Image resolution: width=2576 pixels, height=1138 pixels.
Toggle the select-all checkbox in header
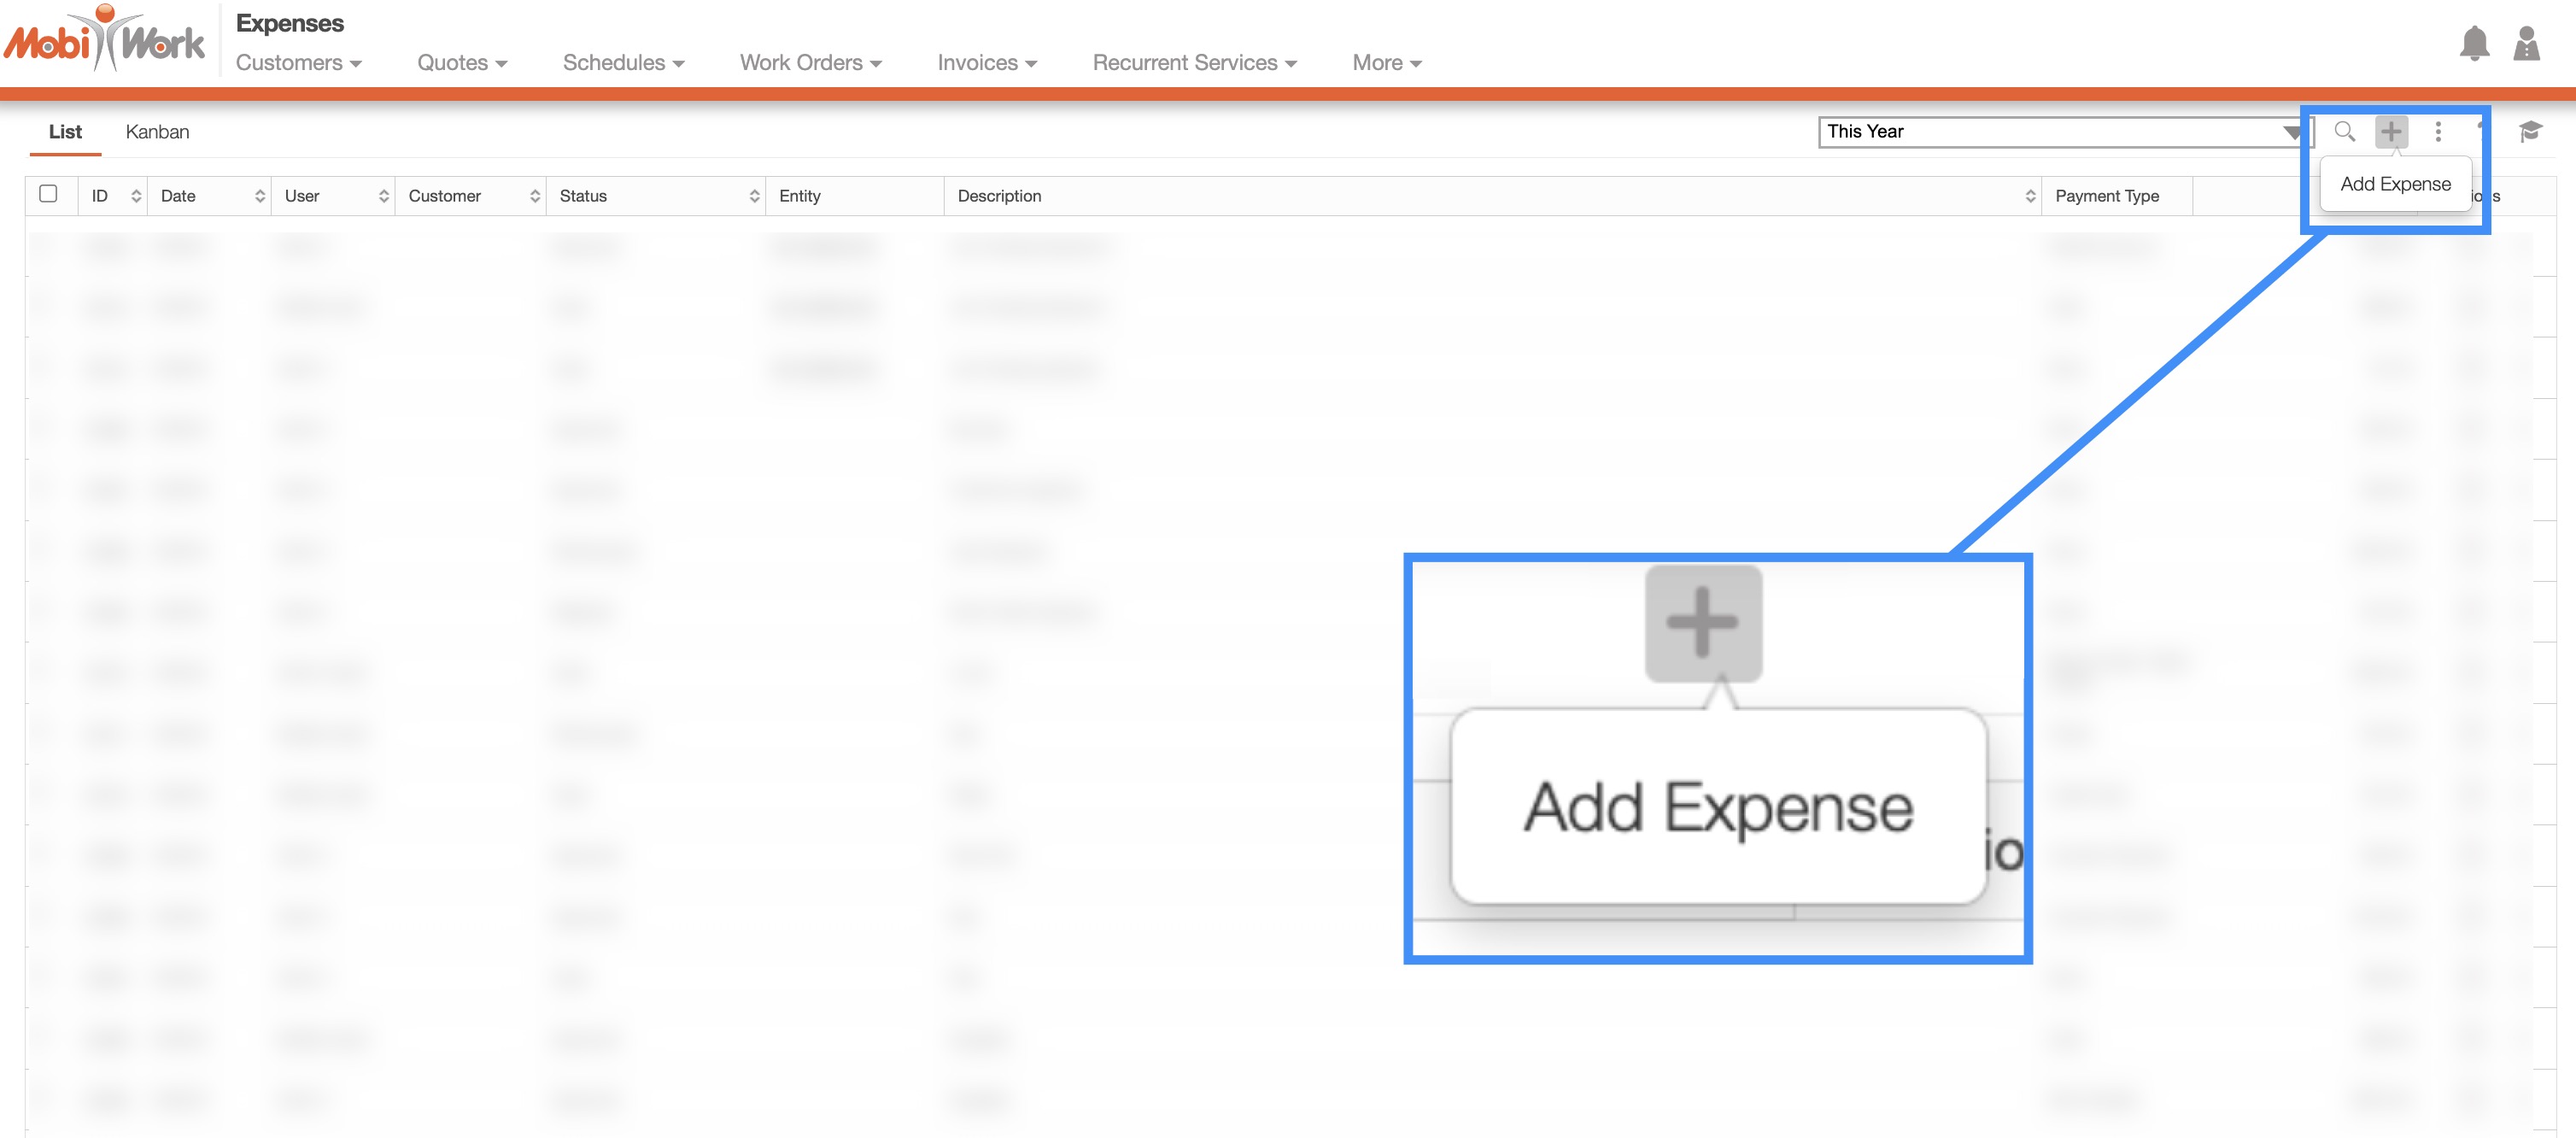[48, 194]
